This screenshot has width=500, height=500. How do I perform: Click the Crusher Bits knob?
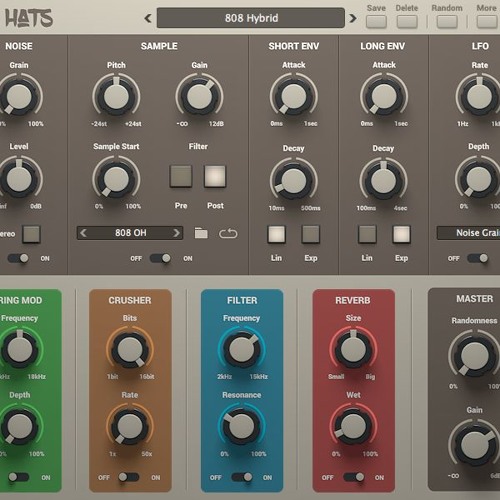pos(130,350)
